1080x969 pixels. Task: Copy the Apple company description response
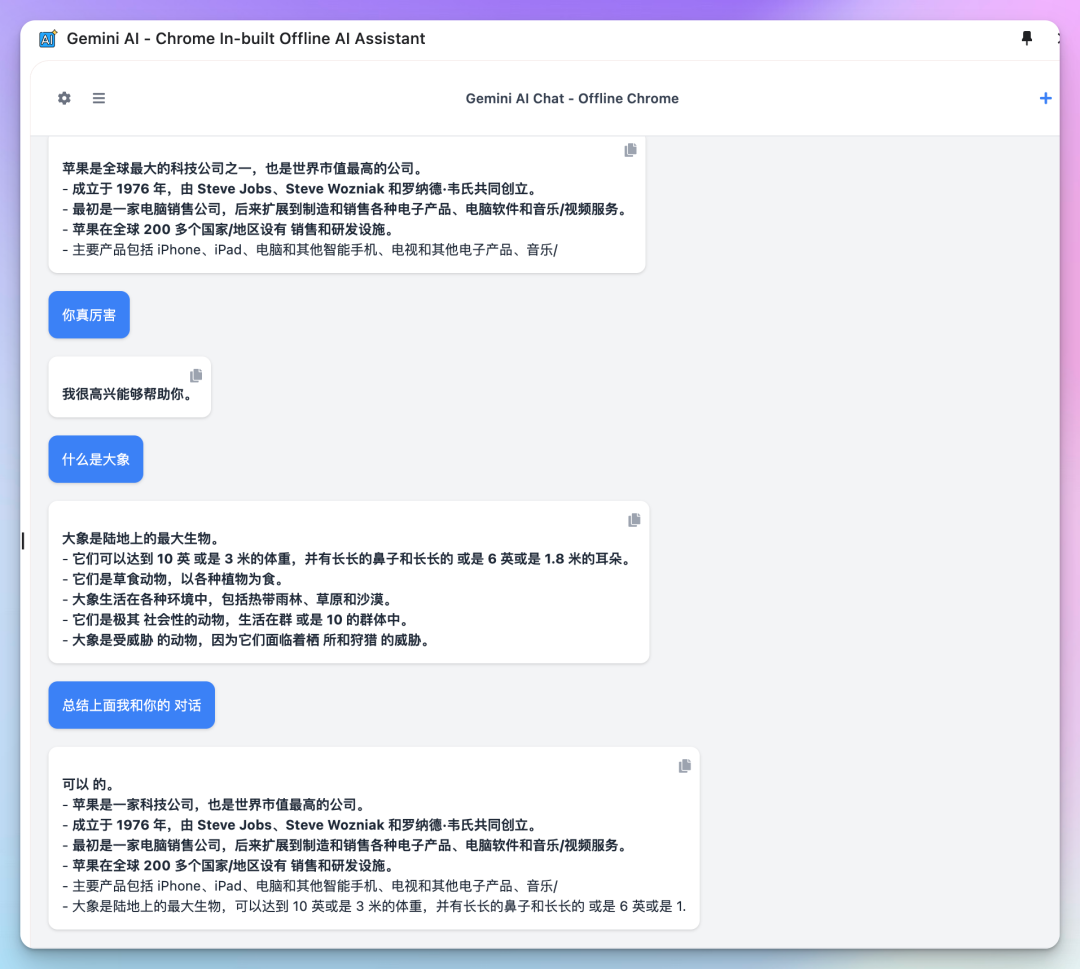pos(630,149)
